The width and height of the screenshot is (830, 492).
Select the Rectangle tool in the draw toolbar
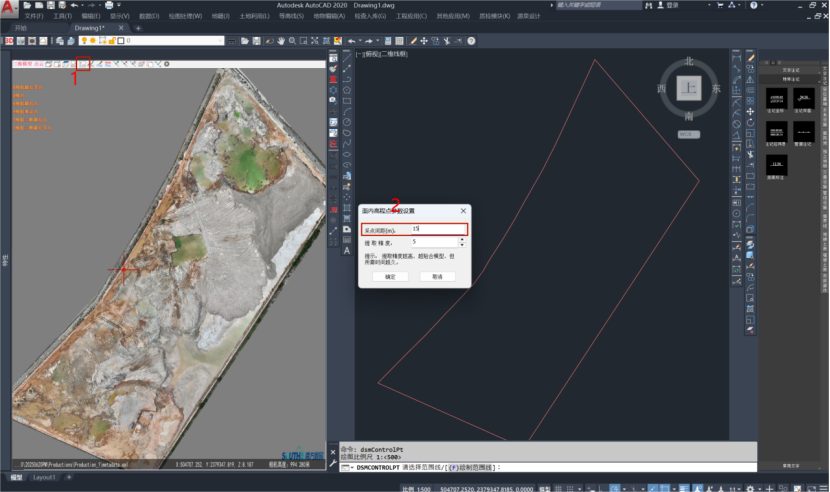coord(347,101)
